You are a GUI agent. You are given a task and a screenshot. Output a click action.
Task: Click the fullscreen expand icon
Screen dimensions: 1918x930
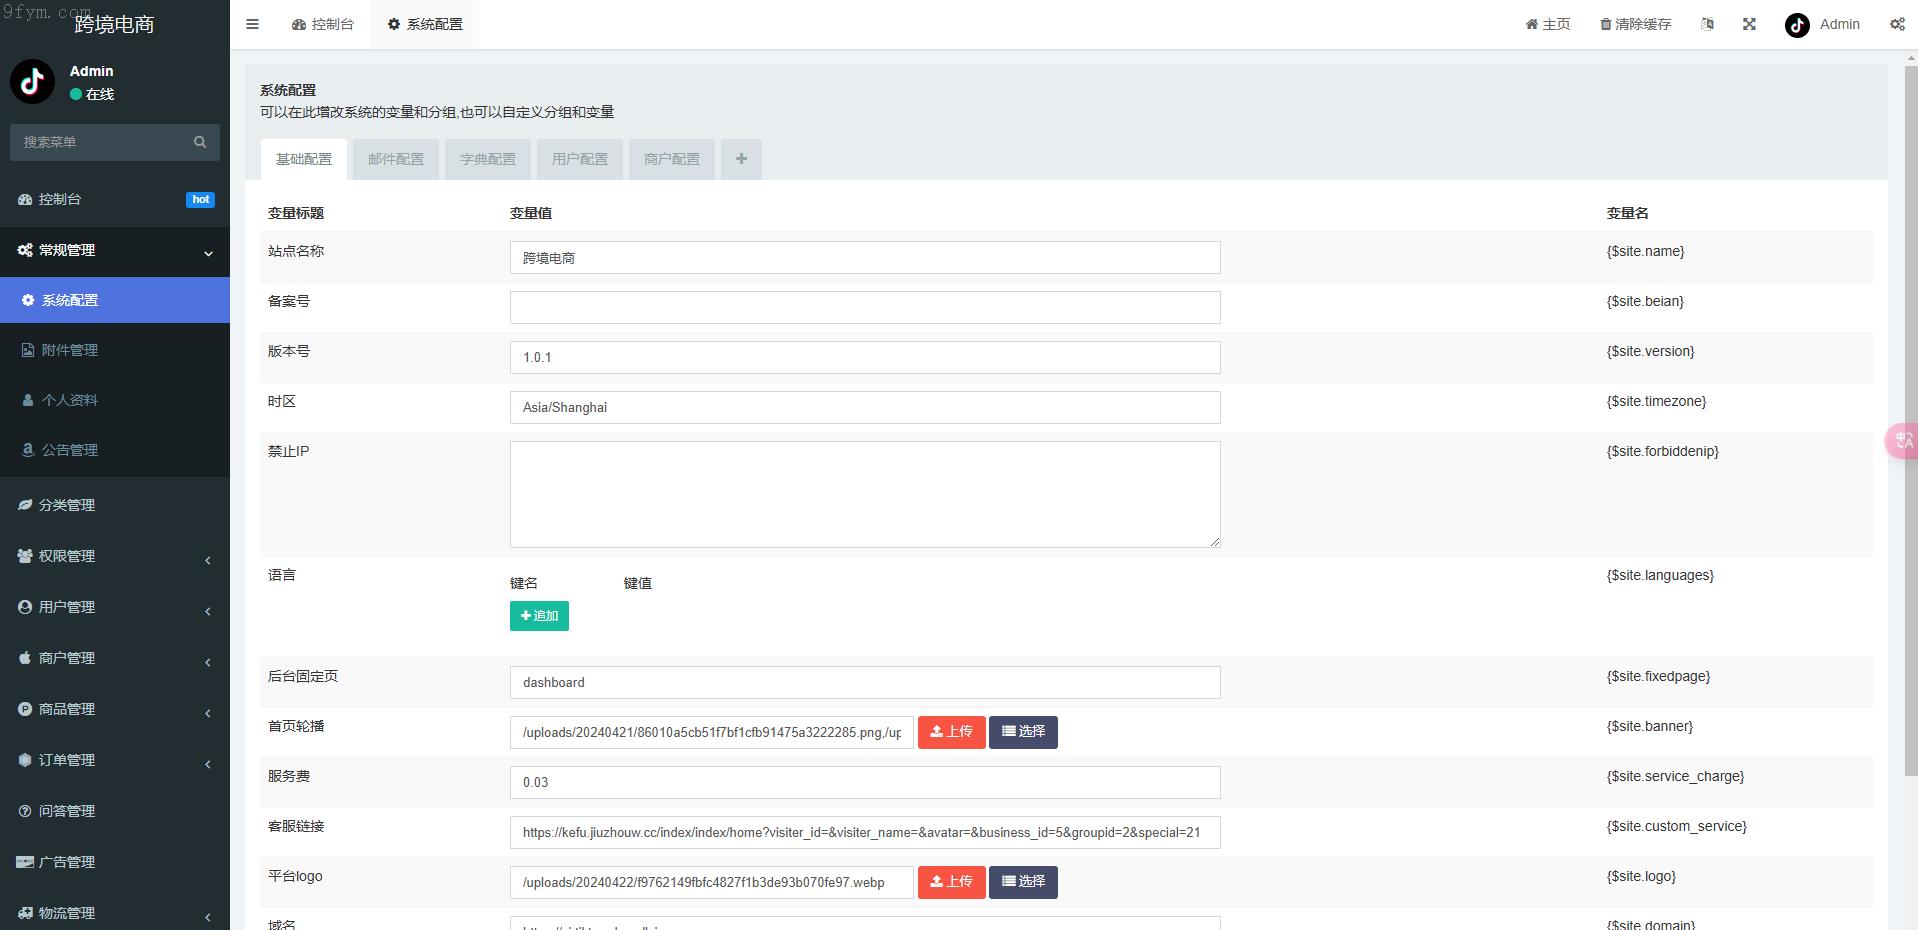[x=1749, y=24]
